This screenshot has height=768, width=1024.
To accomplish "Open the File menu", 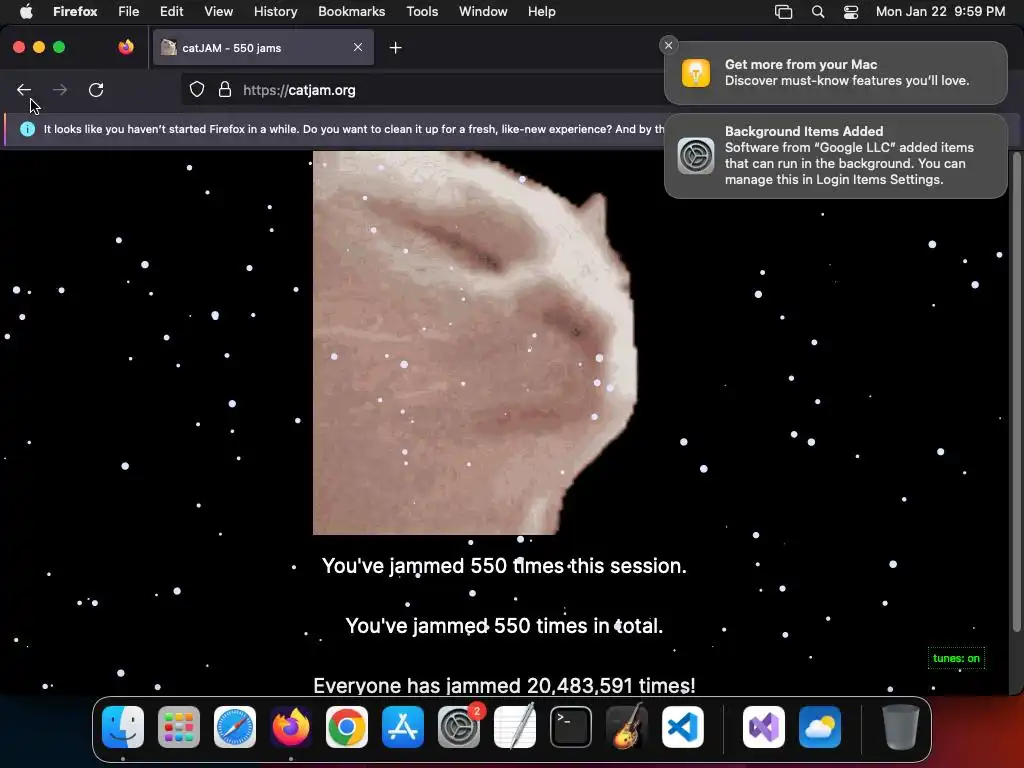I will [128, 11].
